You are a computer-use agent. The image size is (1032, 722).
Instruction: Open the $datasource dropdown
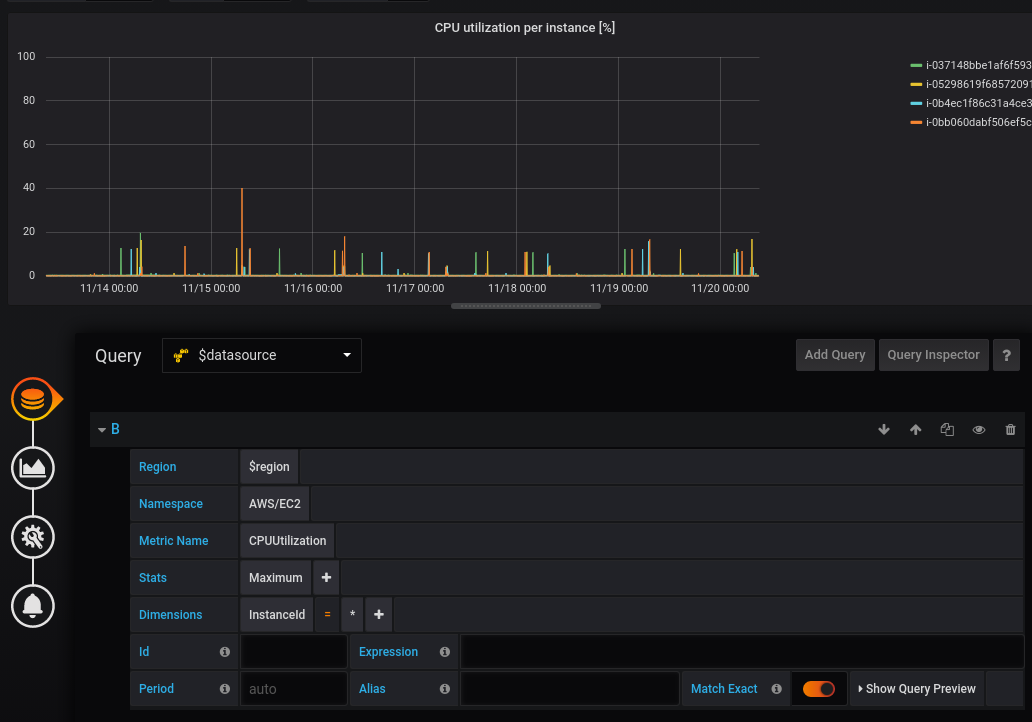pos(261,355)
